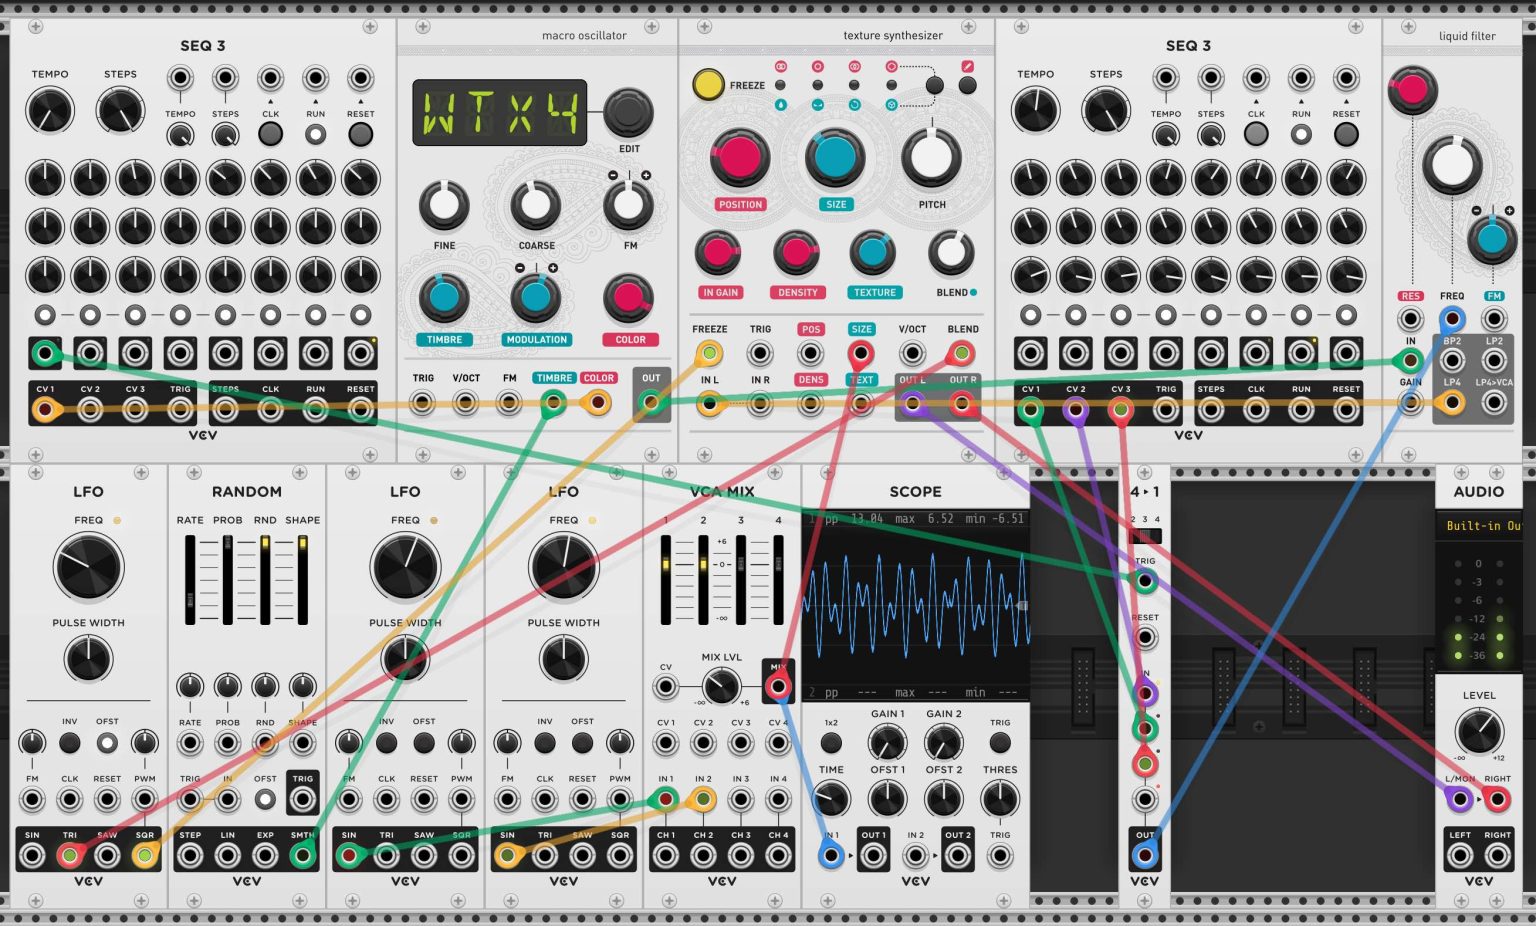Click the SCOPE OUT 2 jack
The width and height of the screenshot is (1536, 926).
tap(958, 855)
